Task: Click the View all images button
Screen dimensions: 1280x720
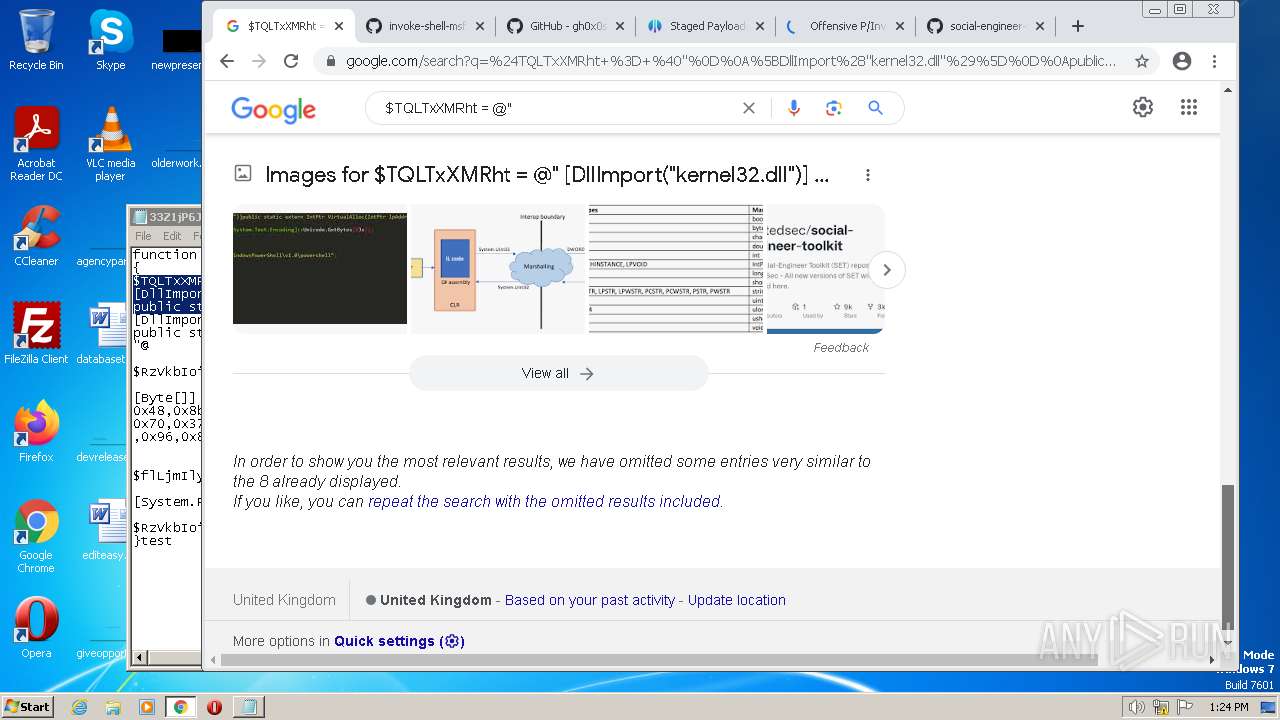Action: pyautogui.click(x=558, y=373)
